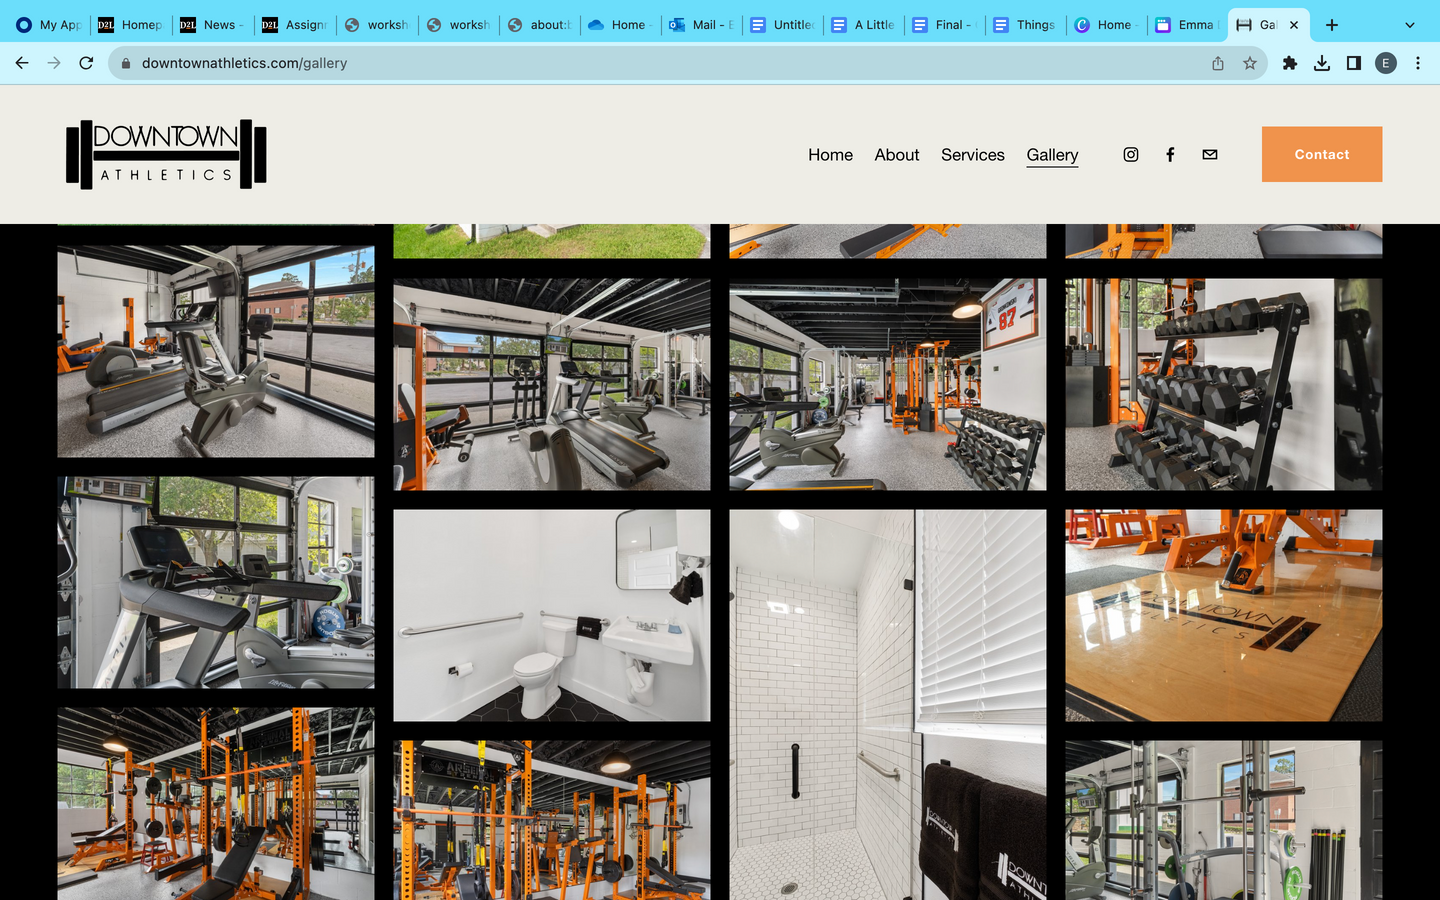Toggle the browser side panel
1440x900 pixels.
tap(1354, 63)
